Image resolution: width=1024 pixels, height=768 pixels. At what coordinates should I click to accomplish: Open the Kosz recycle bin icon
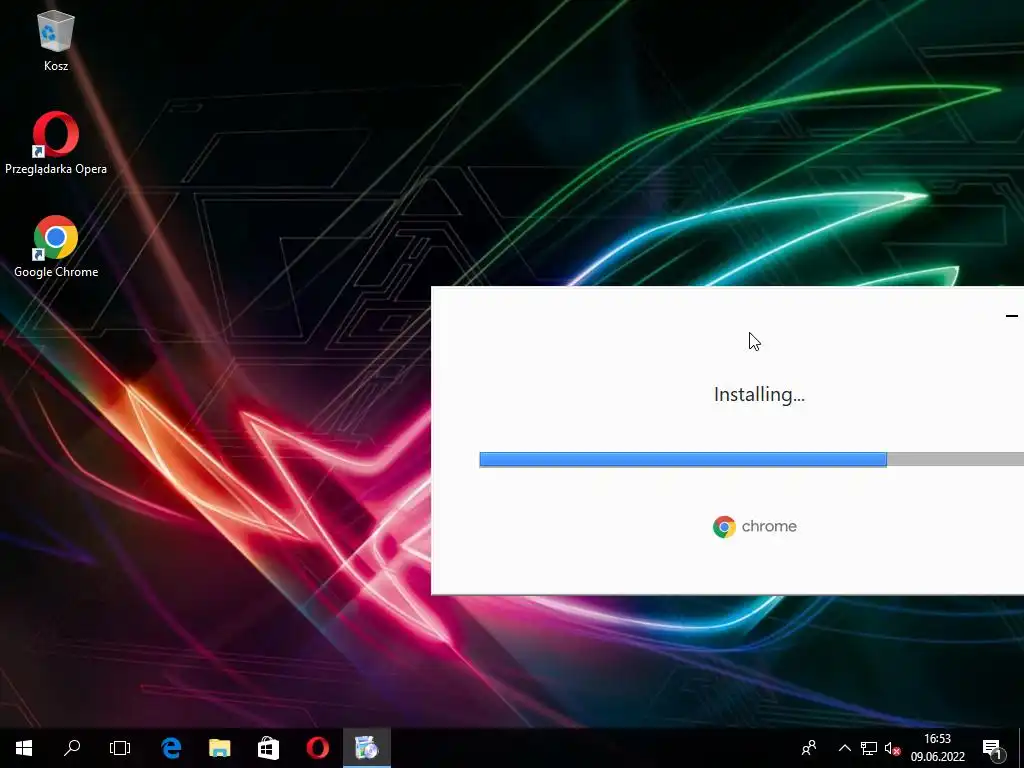point(56,41)
